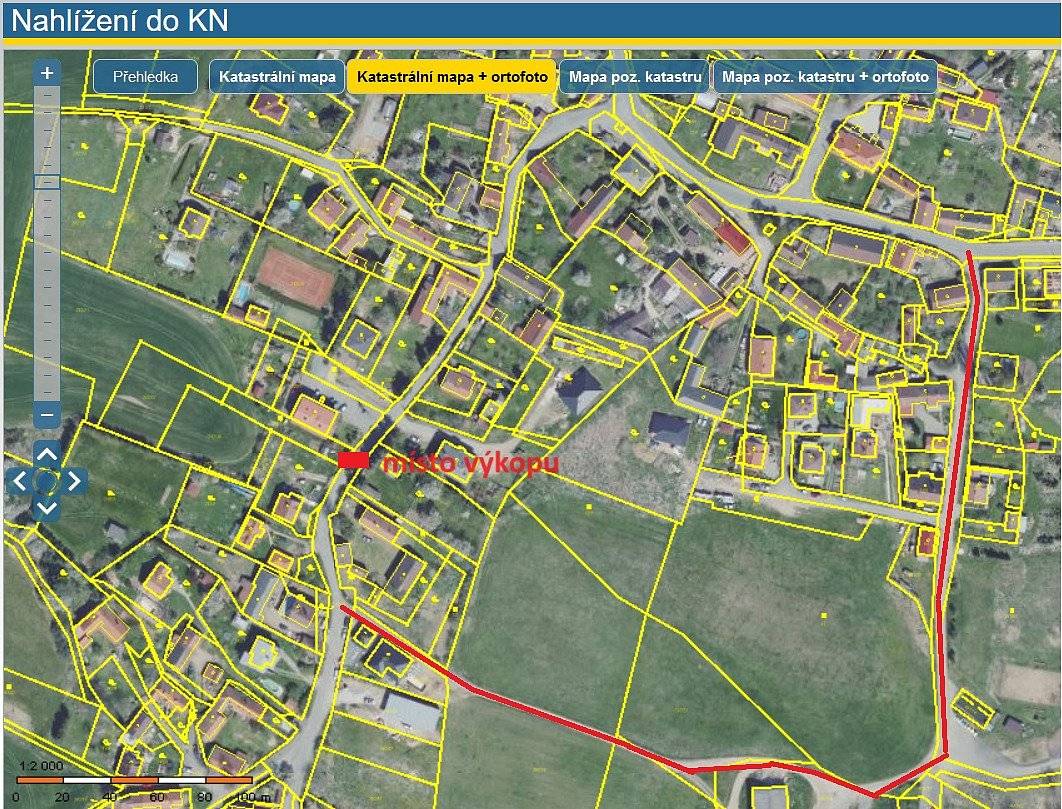
Task: Pan the map east with the right arrow
Action: pos(73,479)
